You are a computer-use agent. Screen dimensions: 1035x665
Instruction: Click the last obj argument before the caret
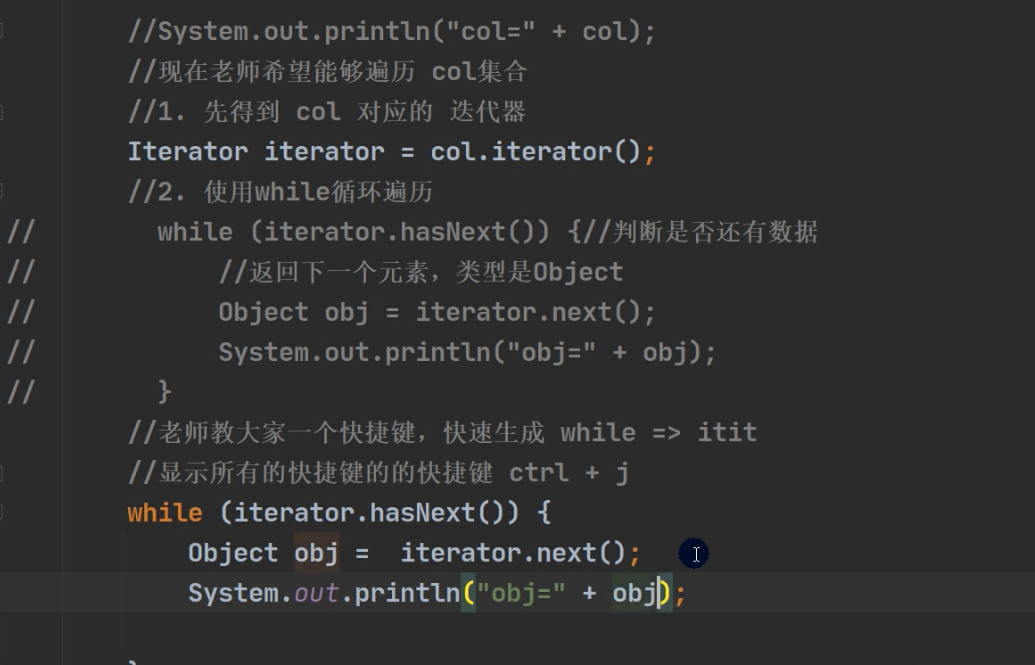(633, 593)
